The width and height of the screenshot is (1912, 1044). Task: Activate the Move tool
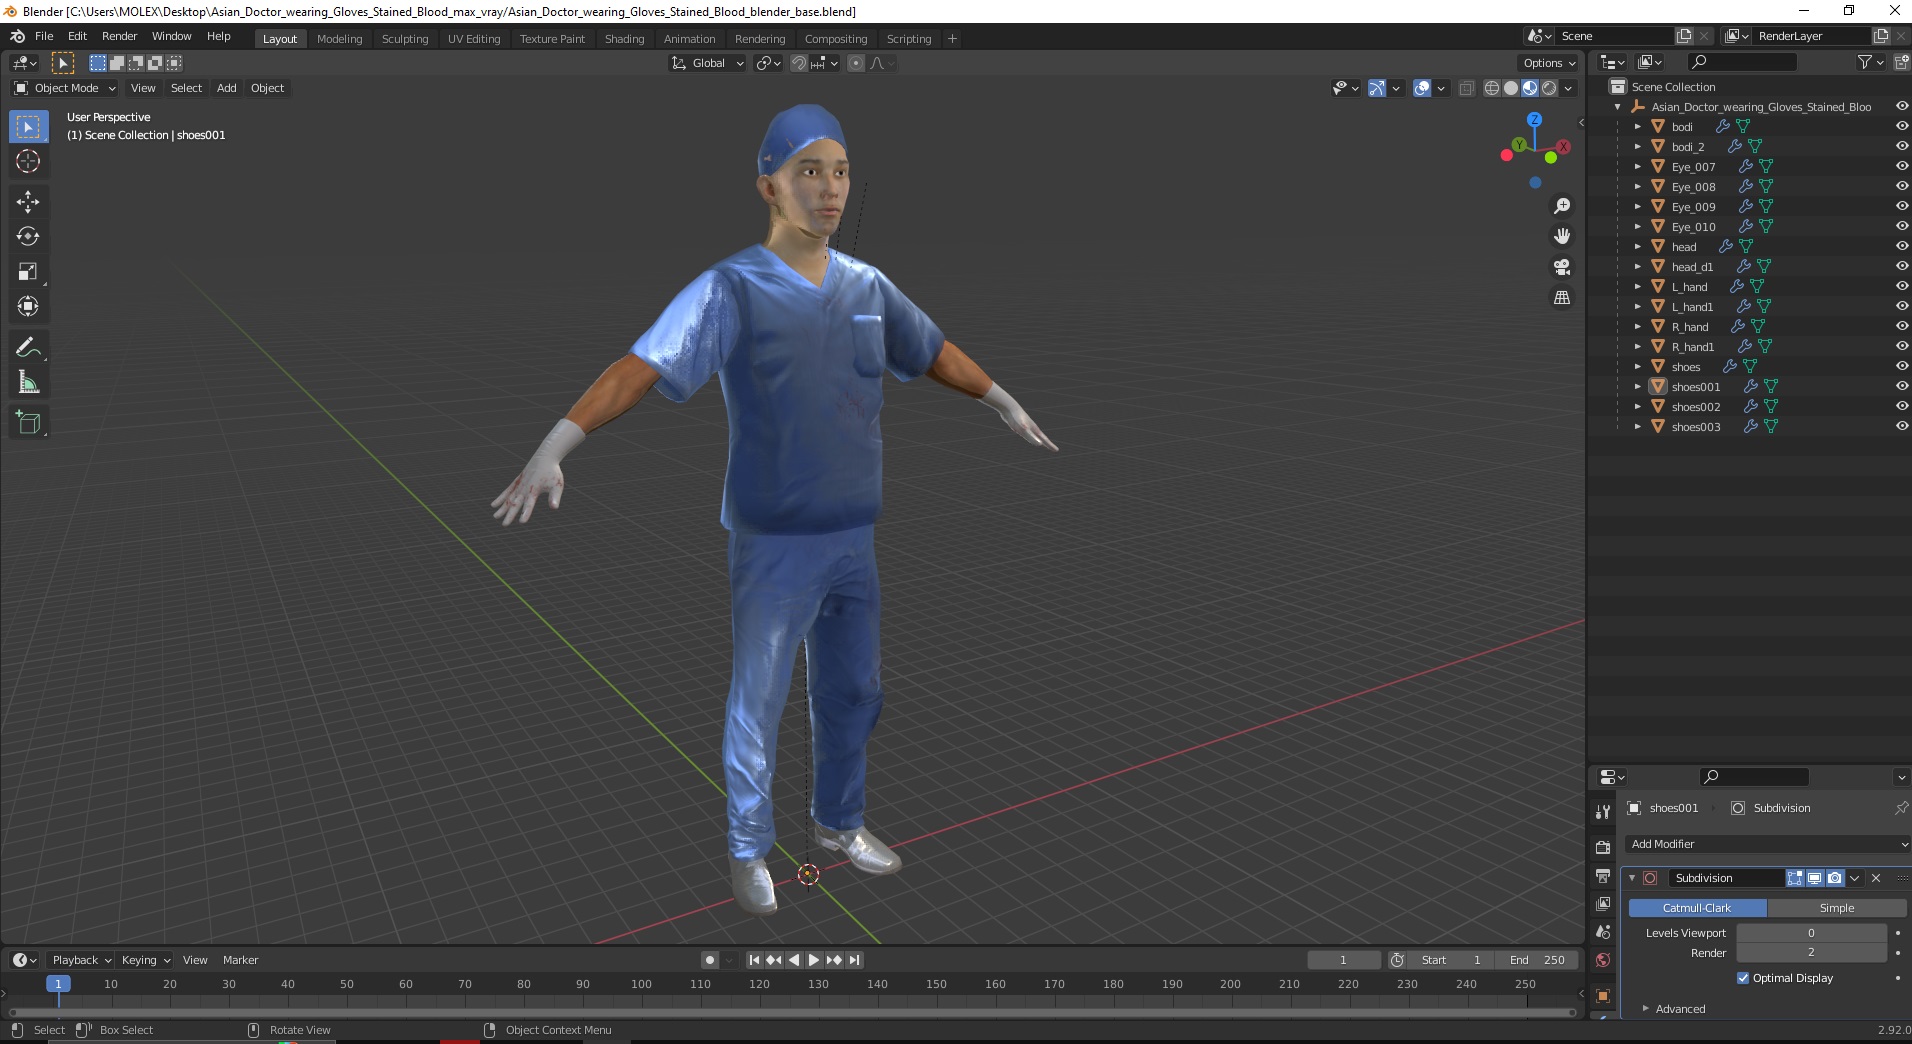click(x=28, y=202)
